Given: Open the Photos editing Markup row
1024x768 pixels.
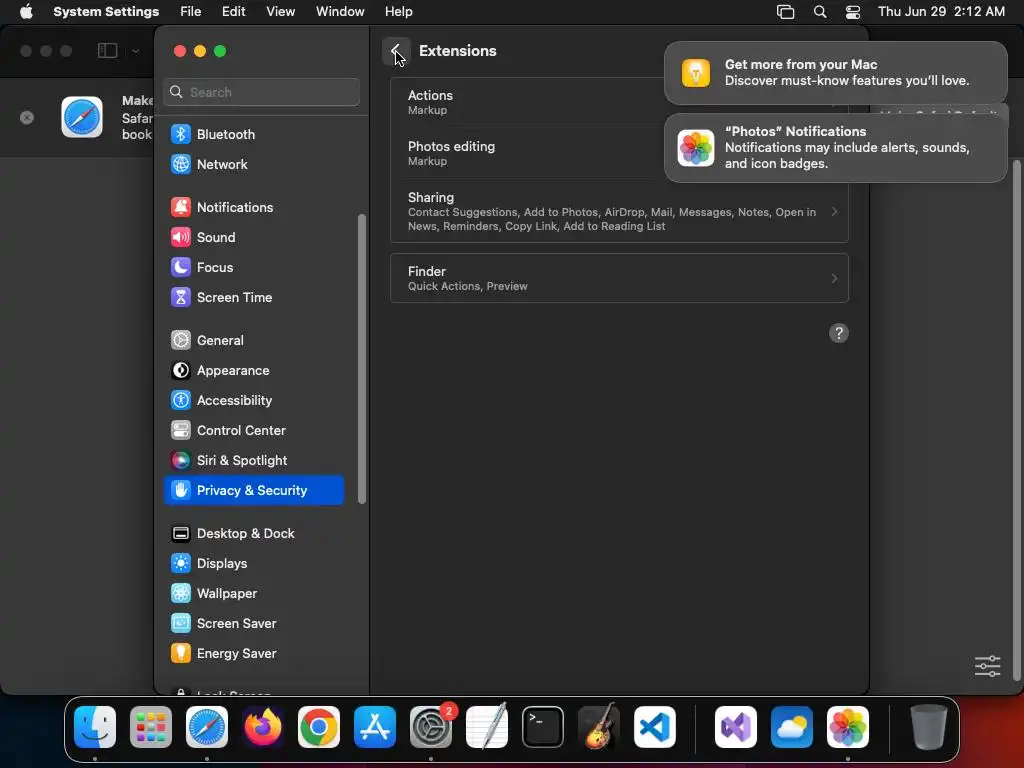Looking at the screenshot, I should coord(619,153).
